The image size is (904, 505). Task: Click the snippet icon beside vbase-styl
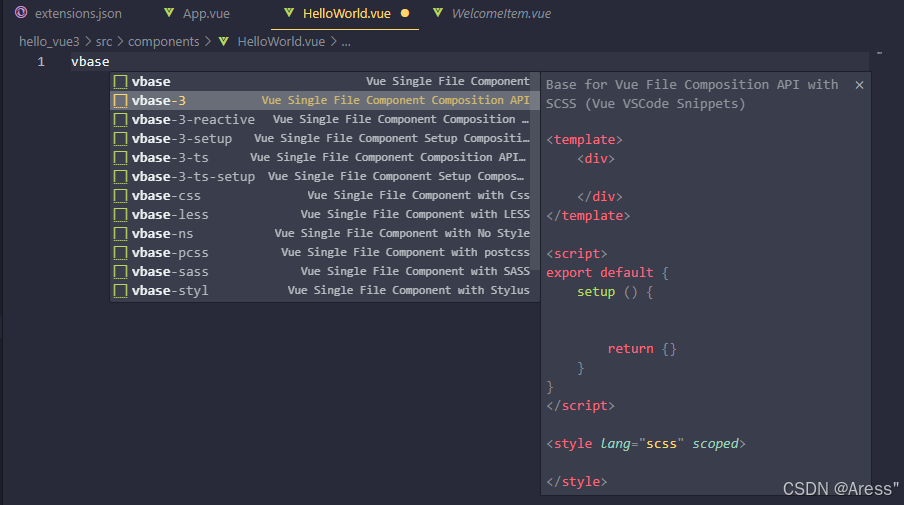pyautogui.click(x=120, y=291)
